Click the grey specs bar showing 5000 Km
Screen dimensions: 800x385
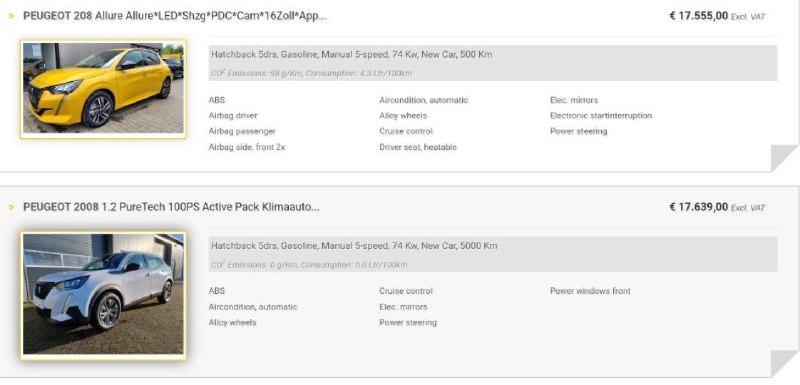[x=493, y=254]
